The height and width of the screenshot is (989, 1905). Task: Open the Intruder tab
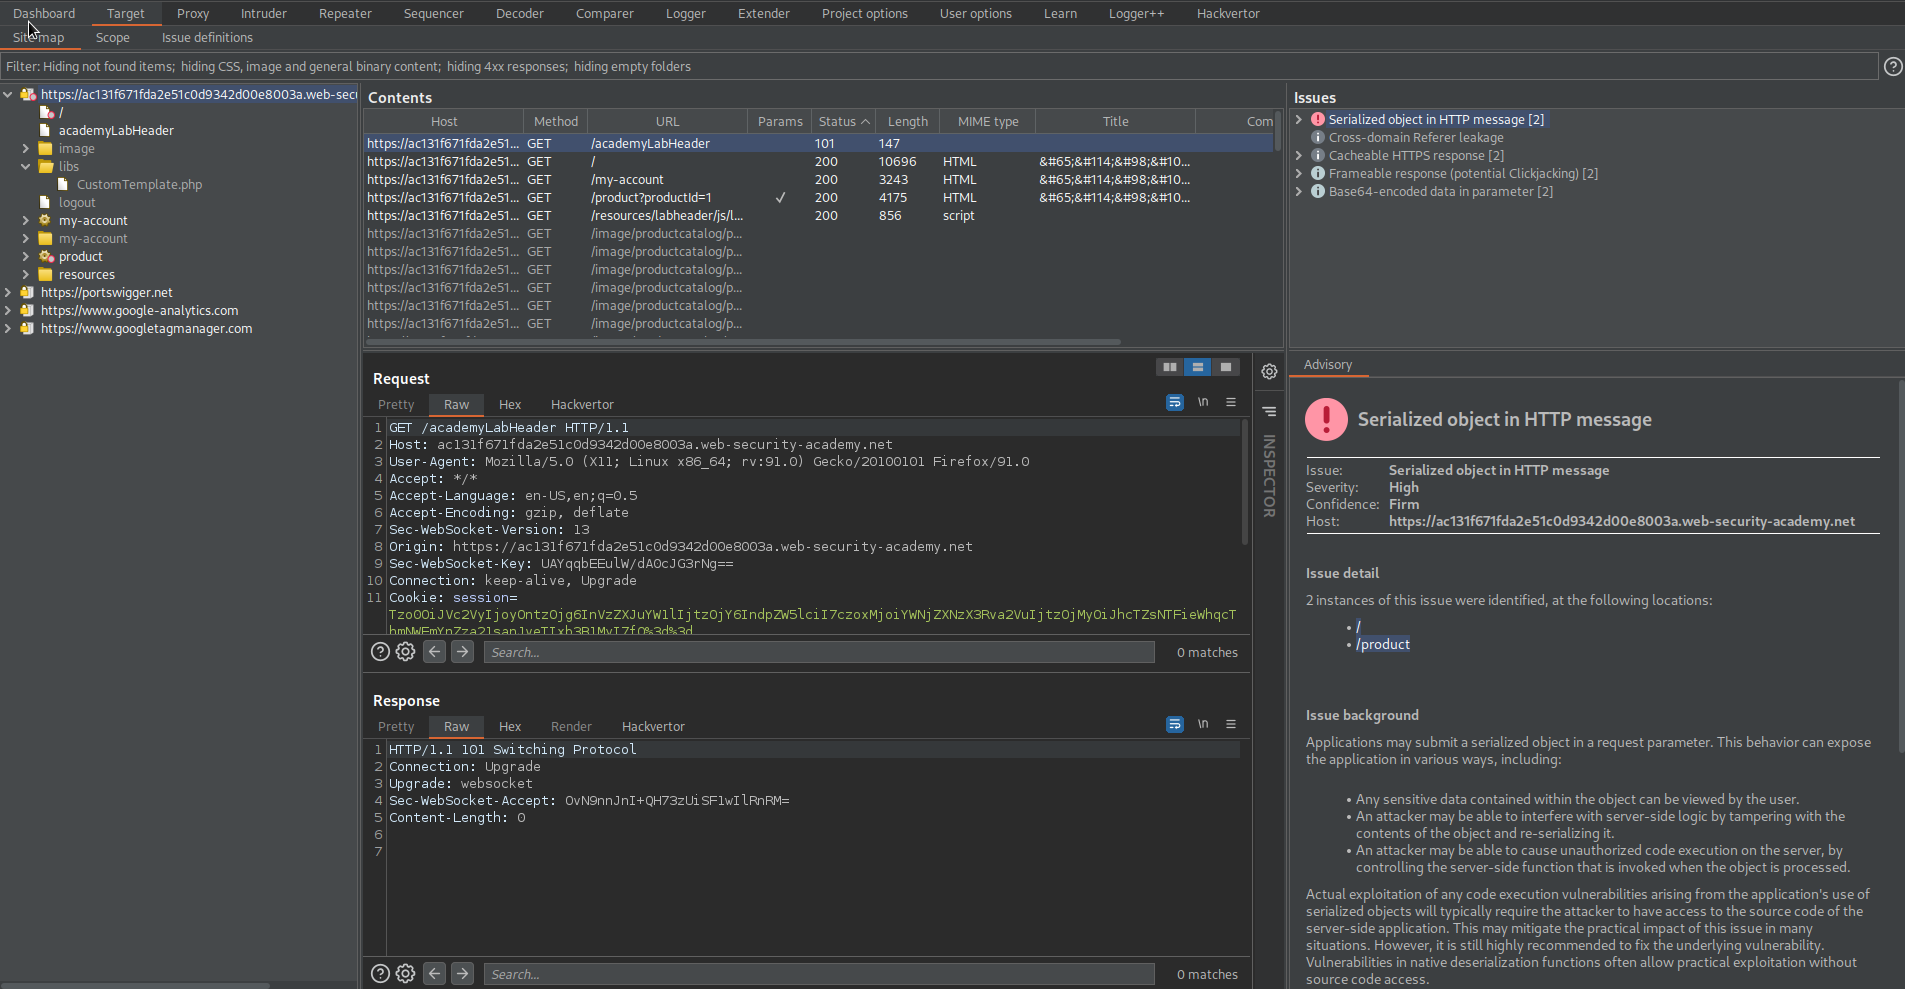point(263,13)
